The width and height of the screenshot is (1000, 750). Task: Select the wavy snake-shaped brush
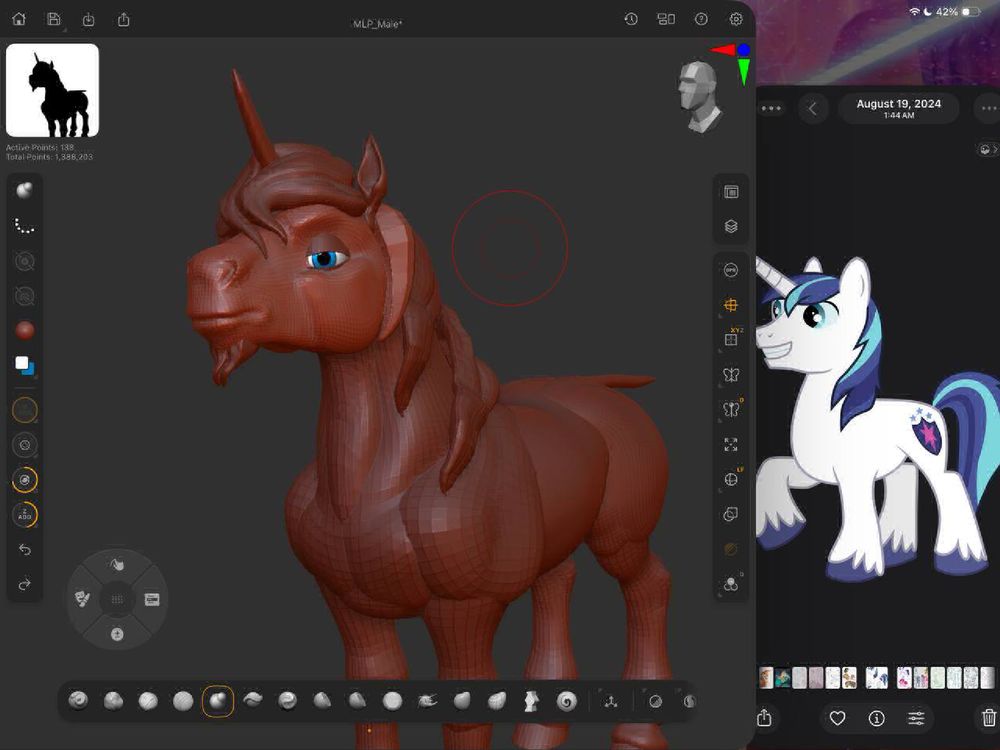click(x=253, y=700)
